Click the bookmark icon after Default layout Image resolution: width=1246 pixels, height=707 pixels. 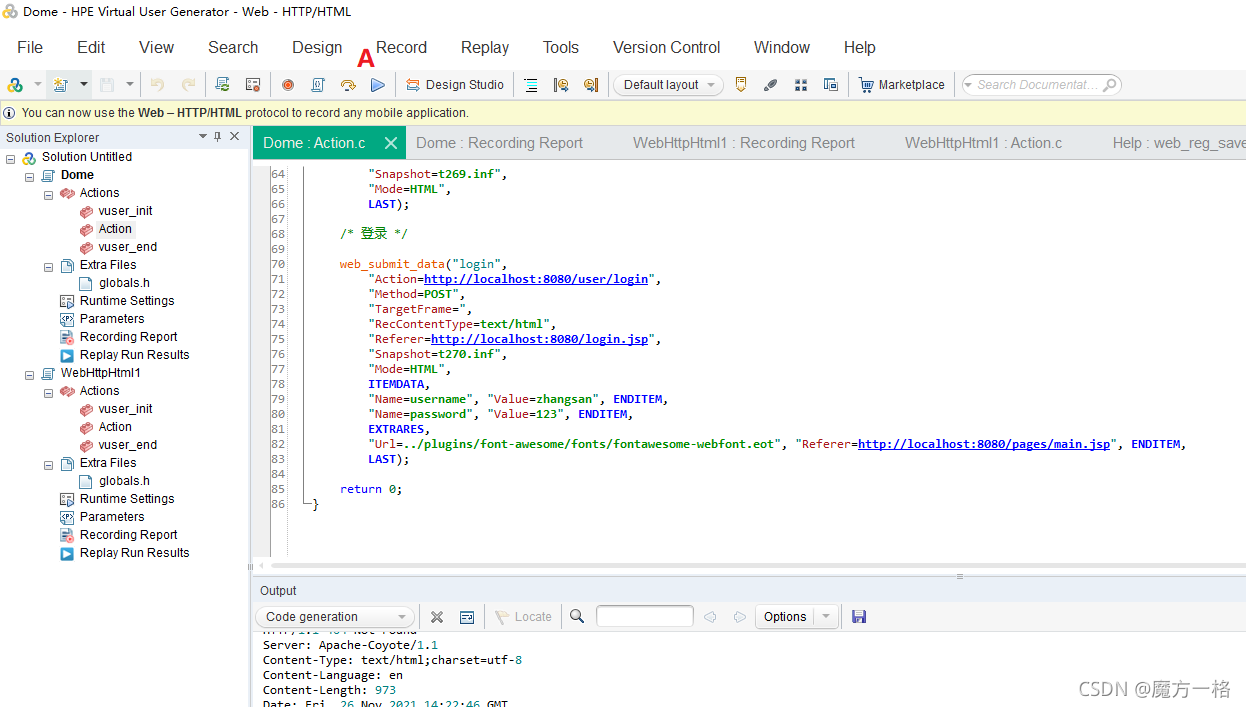pyautogui.click(x=741, y=85)
